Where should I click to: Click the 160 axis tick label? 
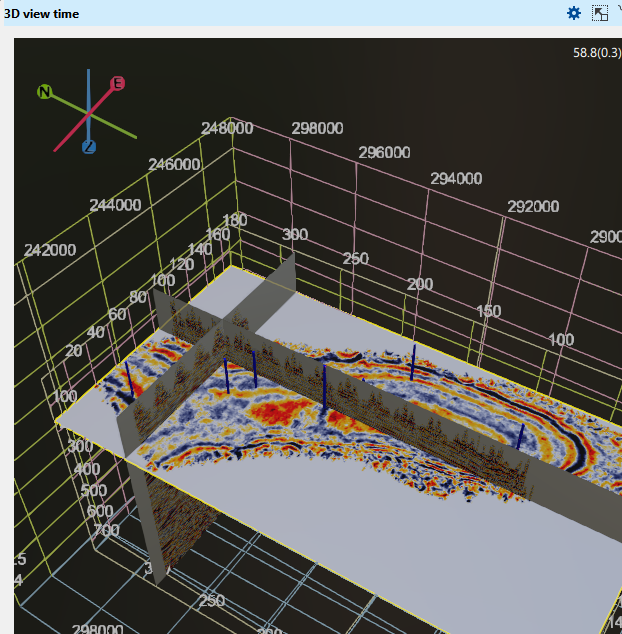[218, 234]
